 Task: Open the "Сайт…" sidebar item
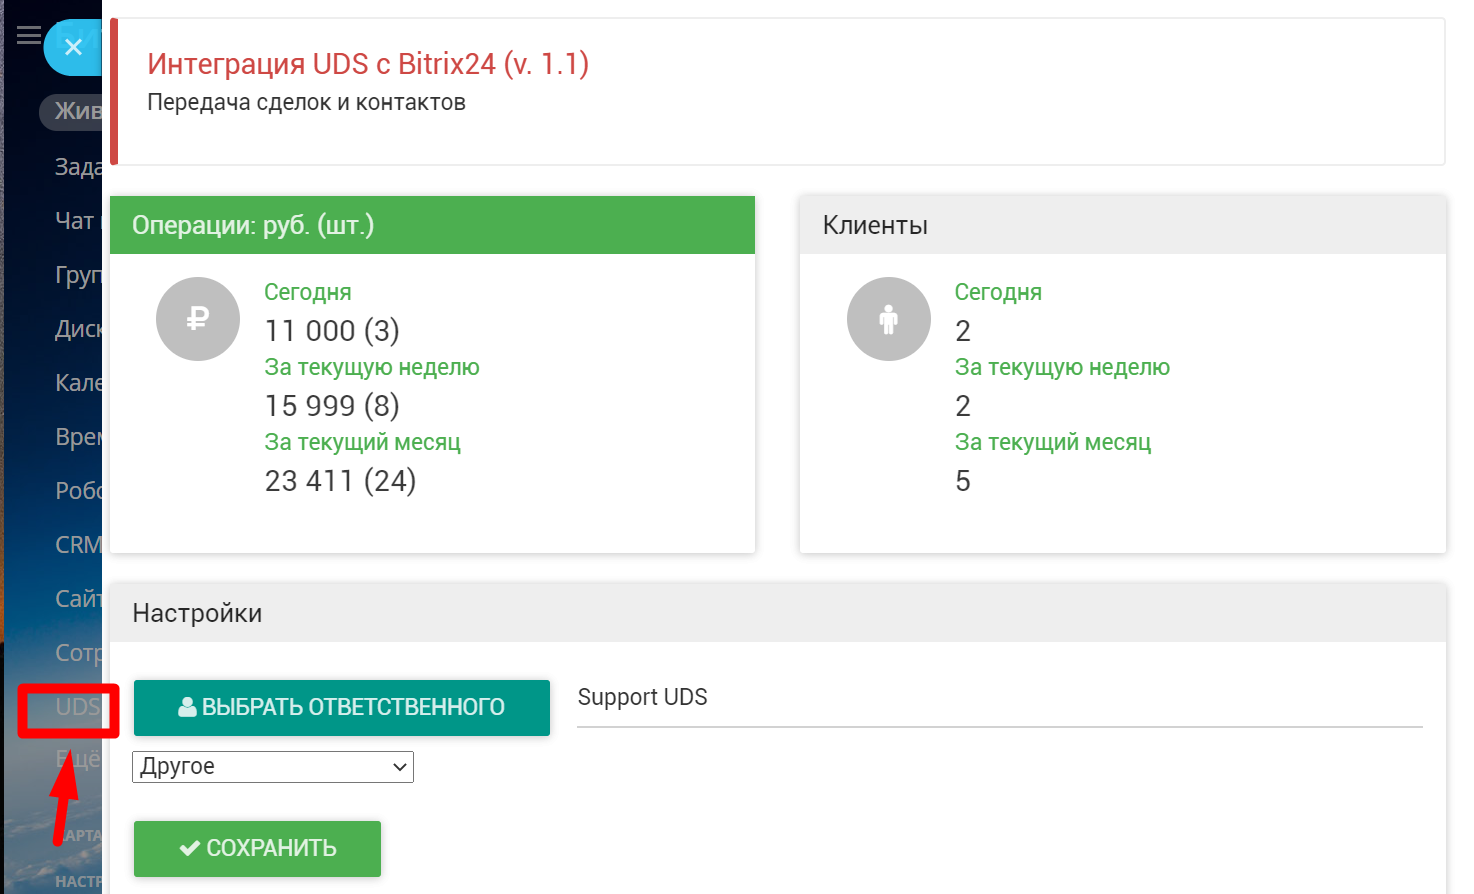click(77, 599)
